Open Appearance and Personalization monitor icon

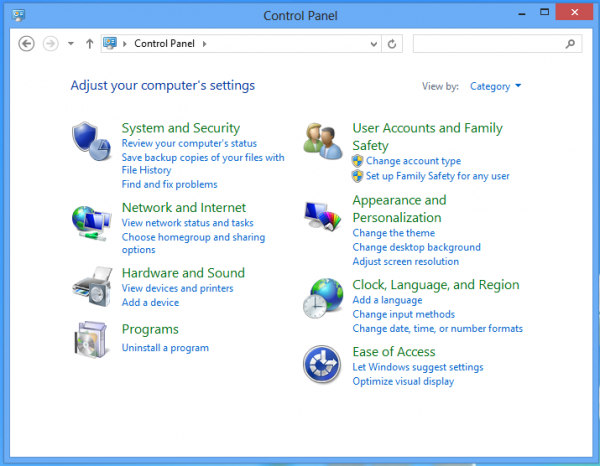pyautogui.click(x=325, y=216)
